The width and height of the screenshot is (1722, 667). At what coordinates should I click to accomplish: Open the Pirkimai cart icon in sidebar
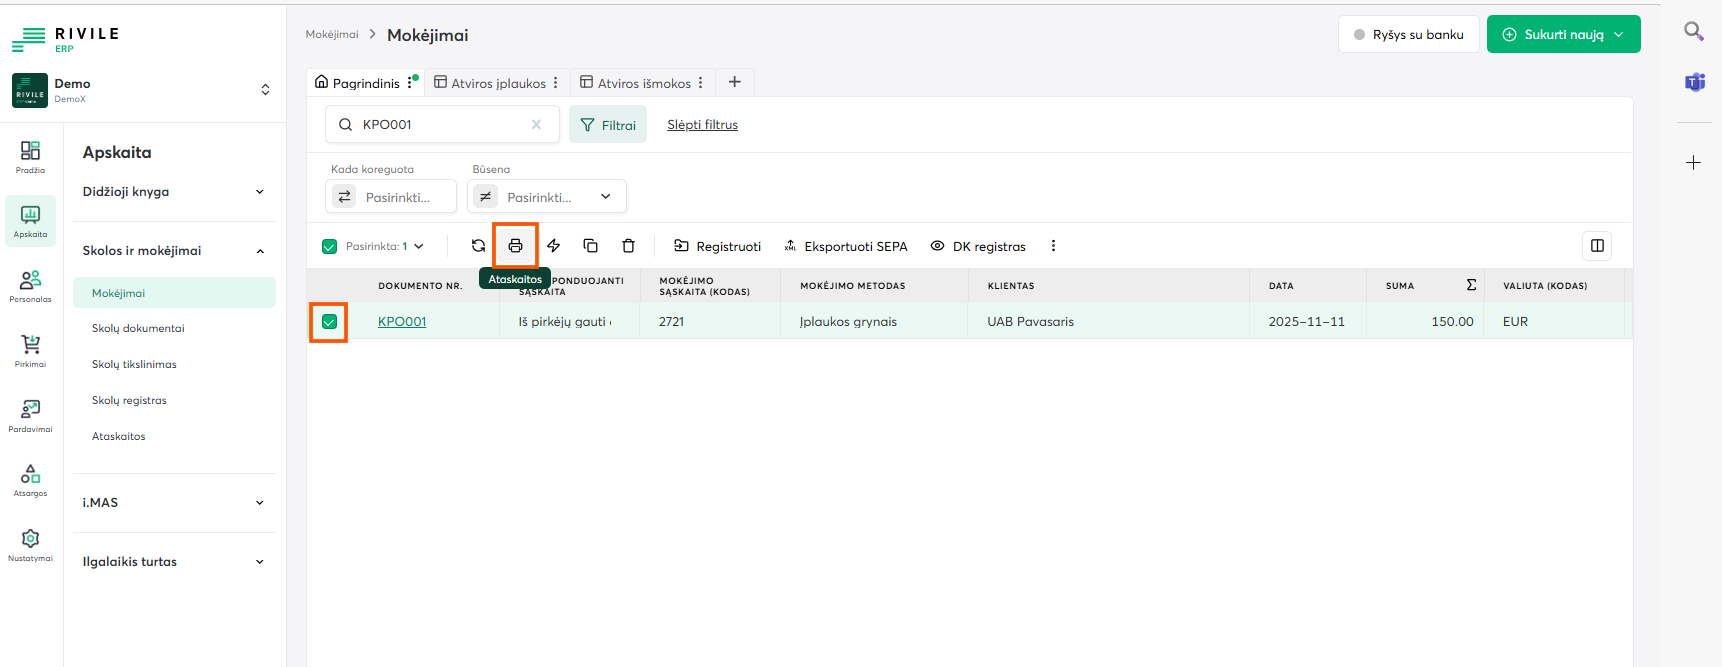click(30, 350)
